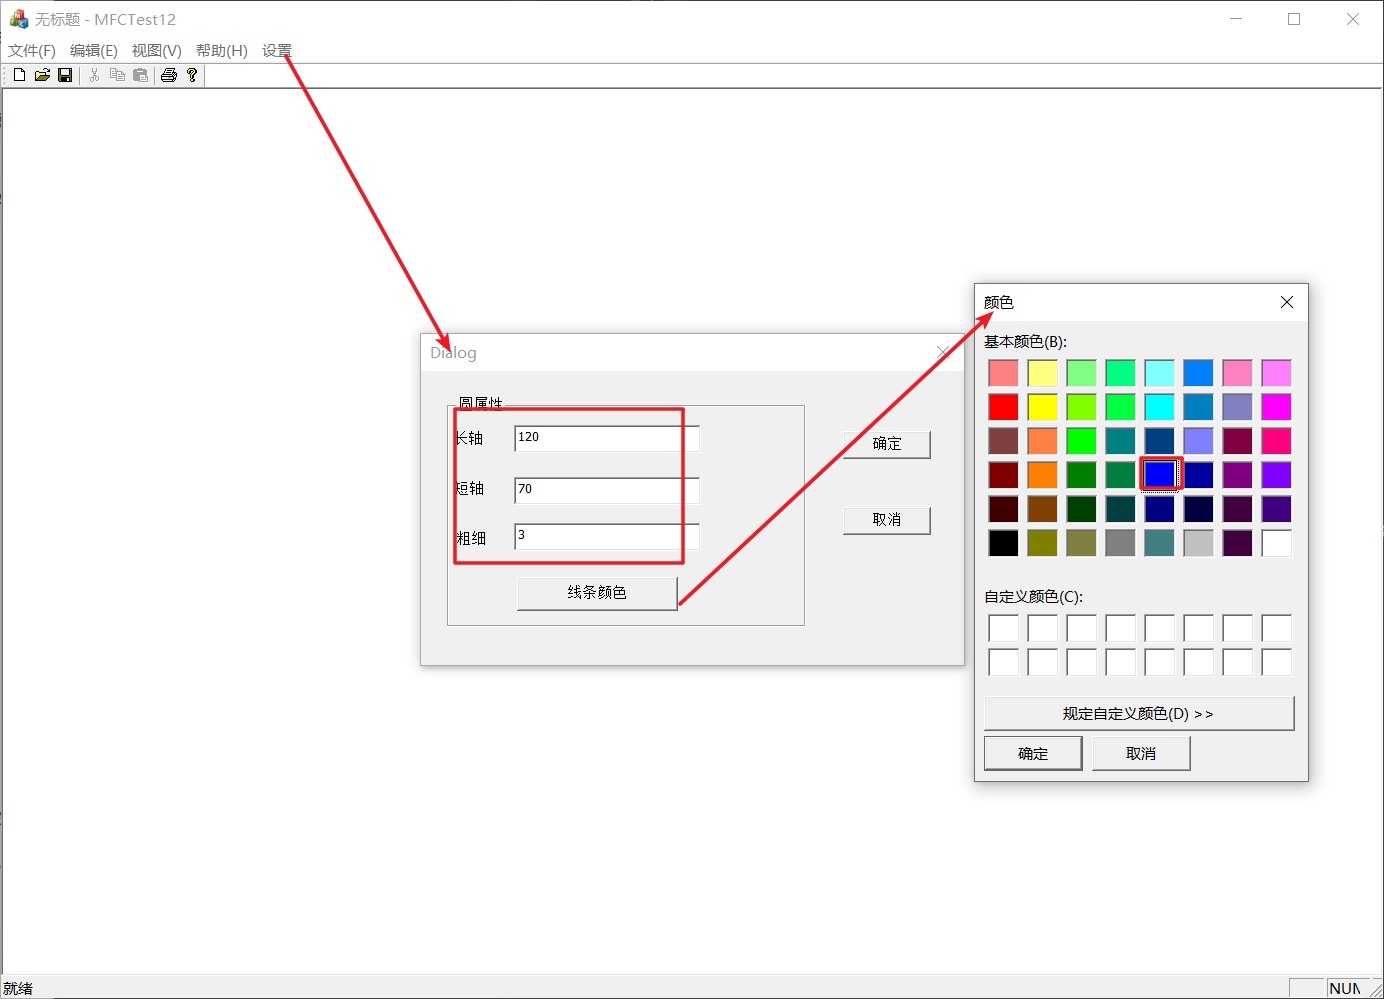Click 取消 in the Dialog window
This screenshot has height=999, width=1384.
coord(887,520)
